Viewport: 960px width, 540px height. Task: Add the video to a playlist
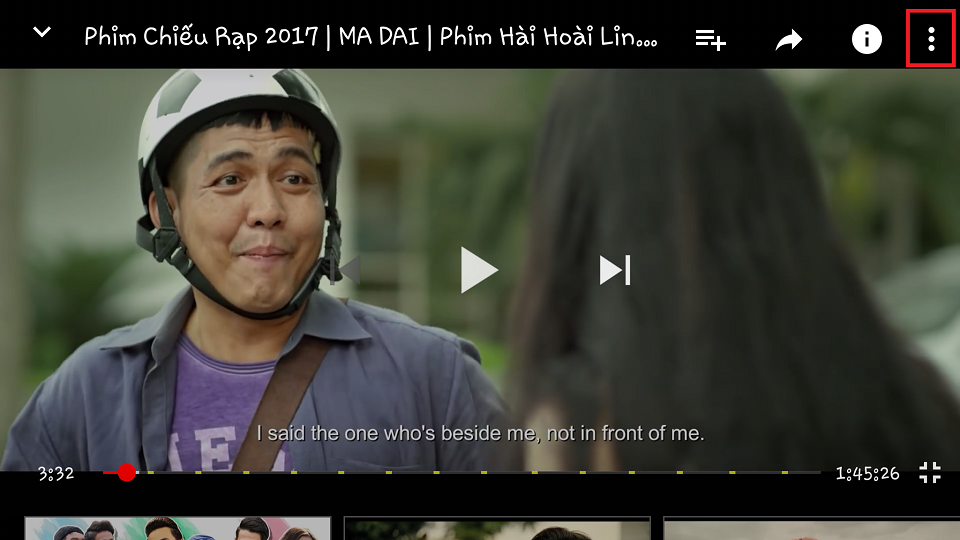(710, 40)
